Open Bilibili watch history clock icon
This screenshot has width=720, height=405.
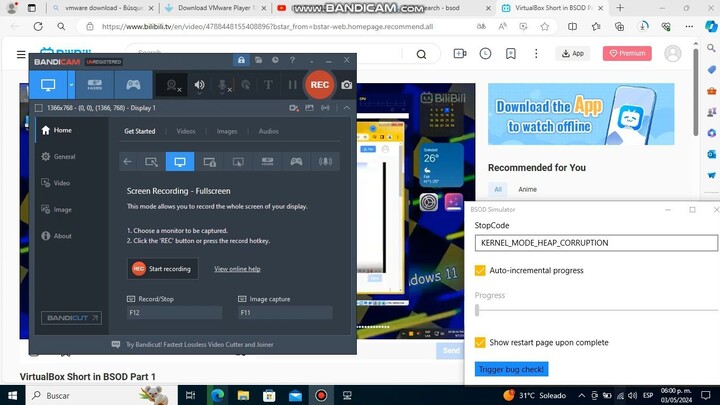(x=485, y=54)
